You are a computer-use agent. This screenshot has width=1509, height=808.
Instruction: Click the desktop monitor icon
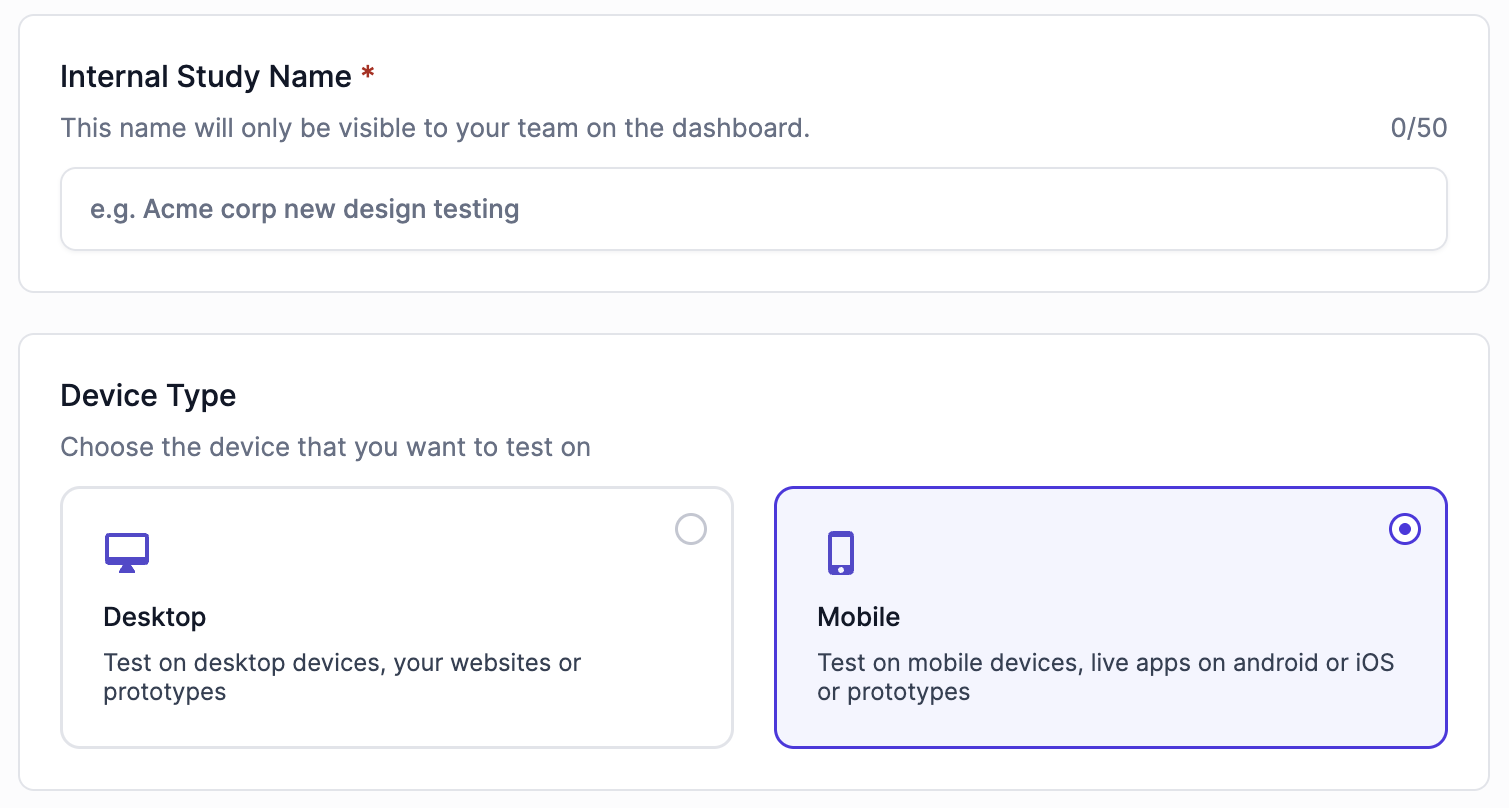[127, 552]
